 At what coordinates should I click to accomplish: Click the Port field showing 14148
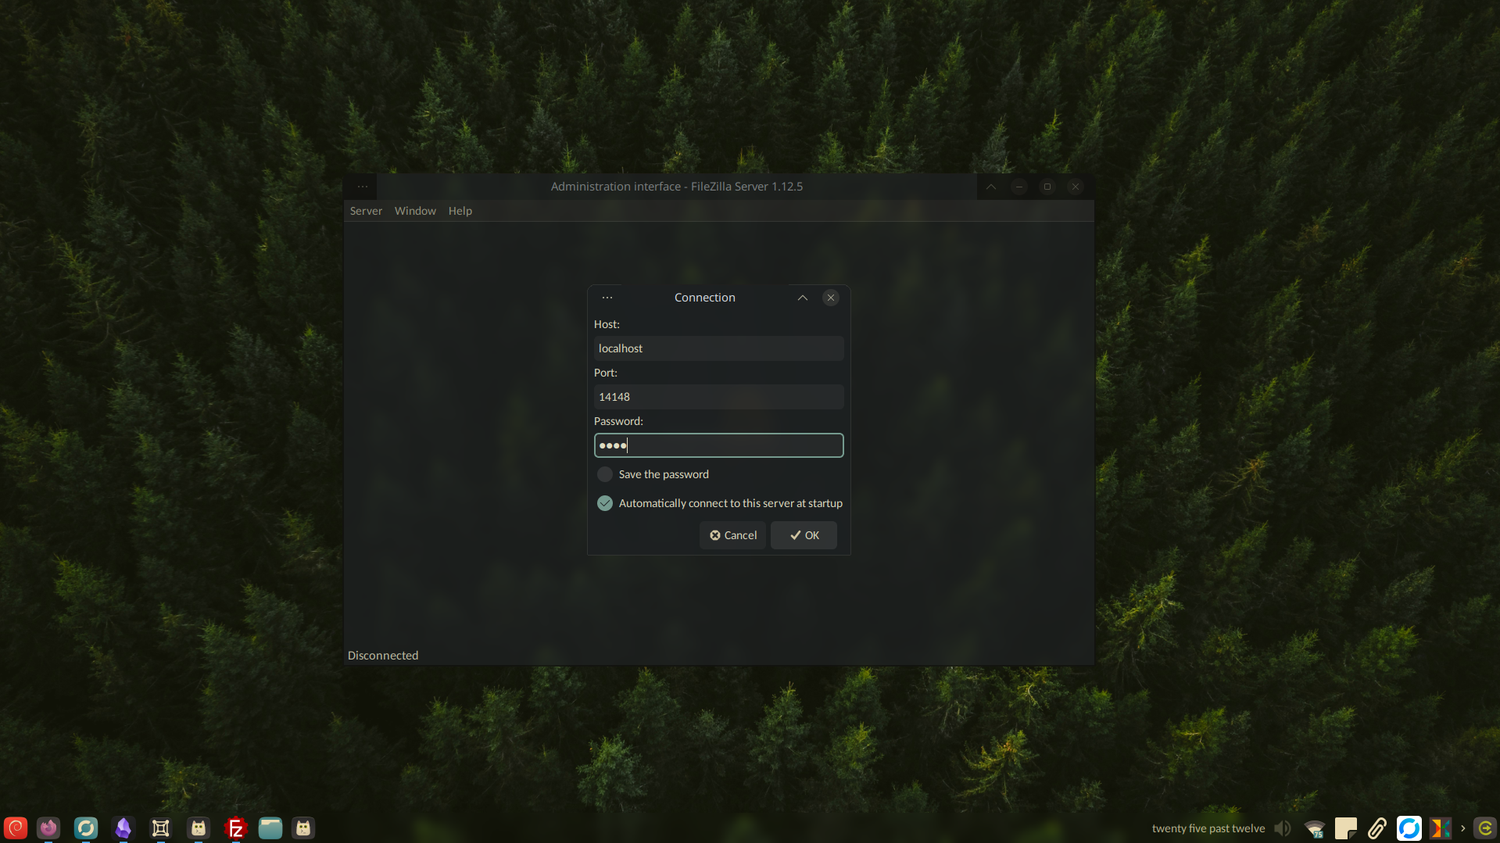pos(719,397)
